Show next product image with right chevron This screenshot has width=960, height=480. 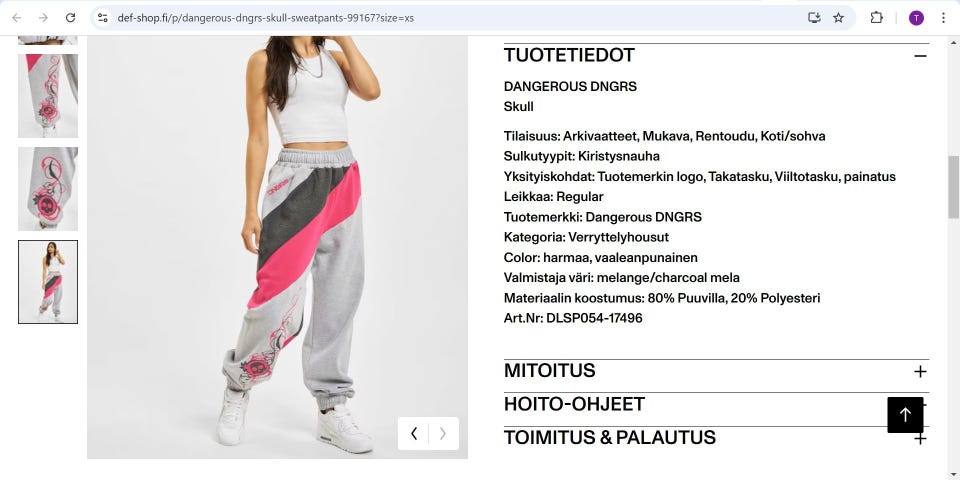[x=443, y=433]
